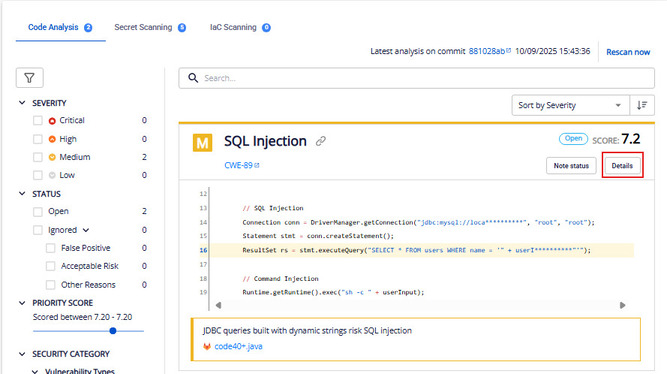Screen dimensions: 667x374
Task: Collapse the SEVERITY filter section
Action: tap(22, 103)
